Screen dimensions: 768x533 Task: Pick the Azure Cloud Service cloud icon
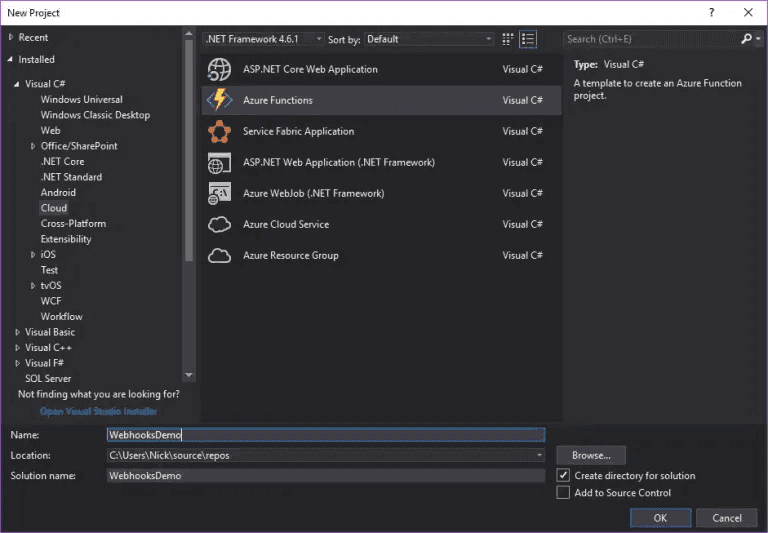pos(219,224)
